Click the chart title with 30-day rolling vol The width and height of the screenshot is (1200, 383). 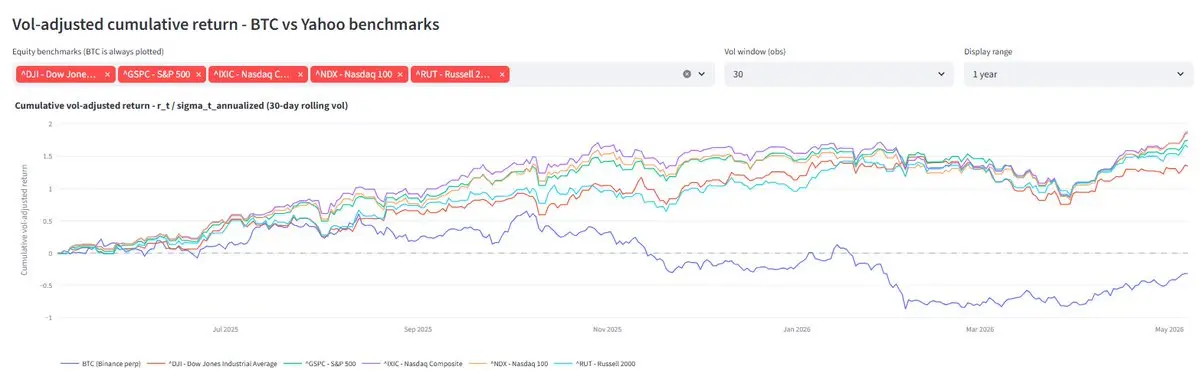(182, 105)
